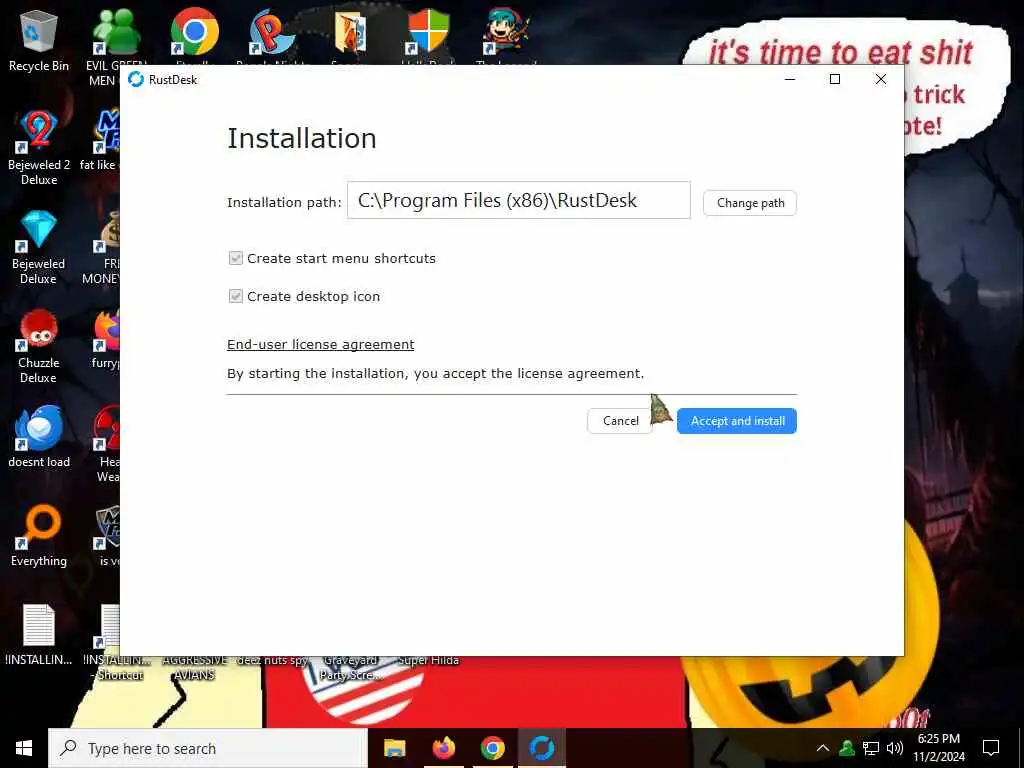The image size is (1024, 768).
Task: Open the notification center icon
Action: tap(991, 748)
